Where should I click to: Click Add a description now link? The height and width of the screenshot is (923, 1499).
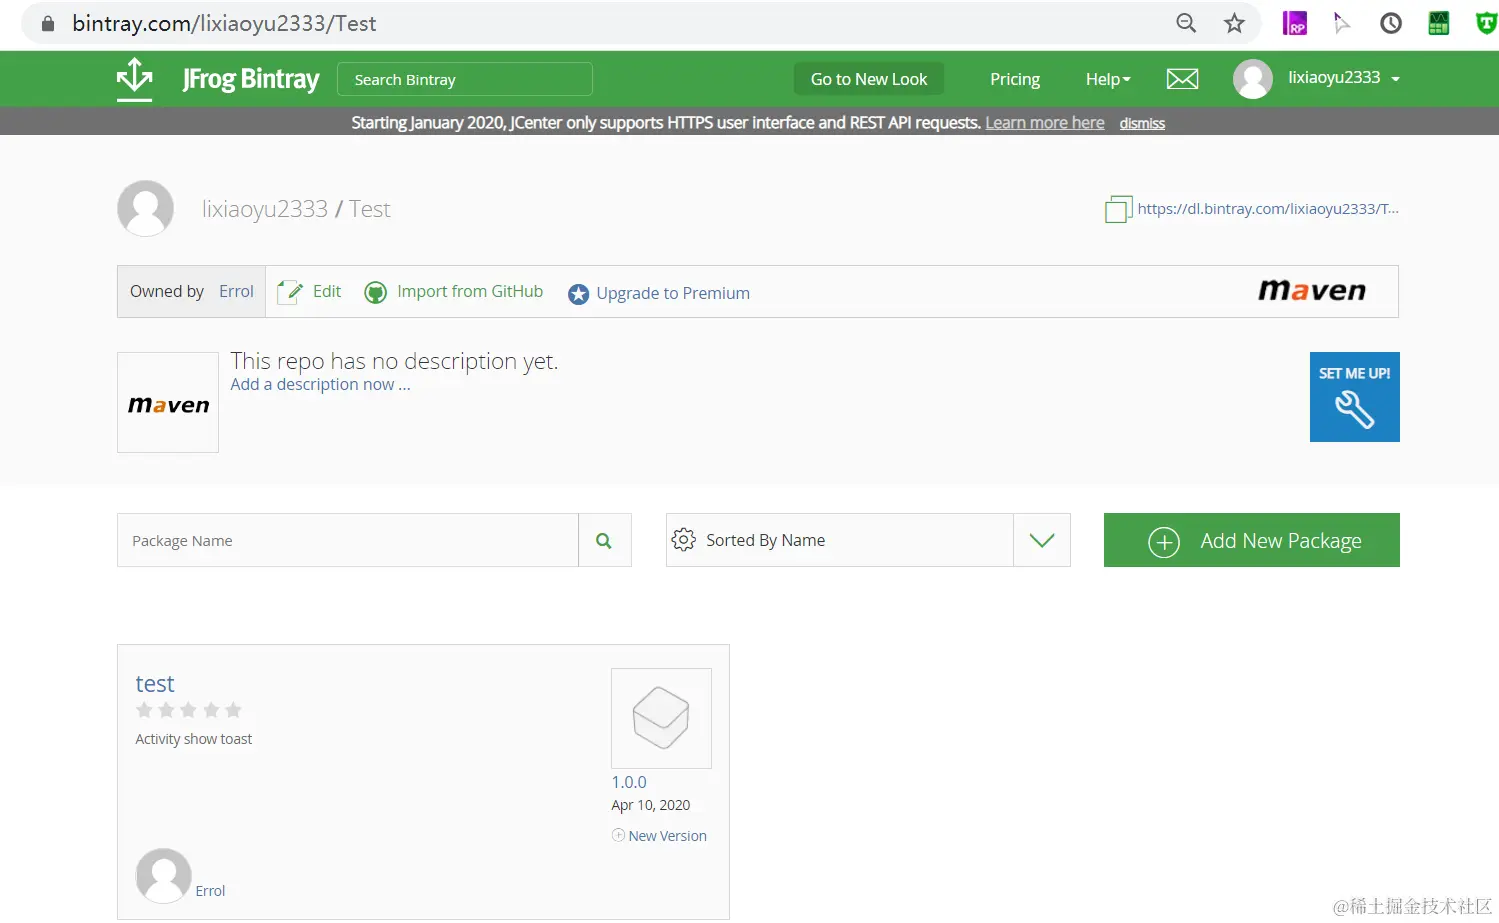tap(320, 384)
